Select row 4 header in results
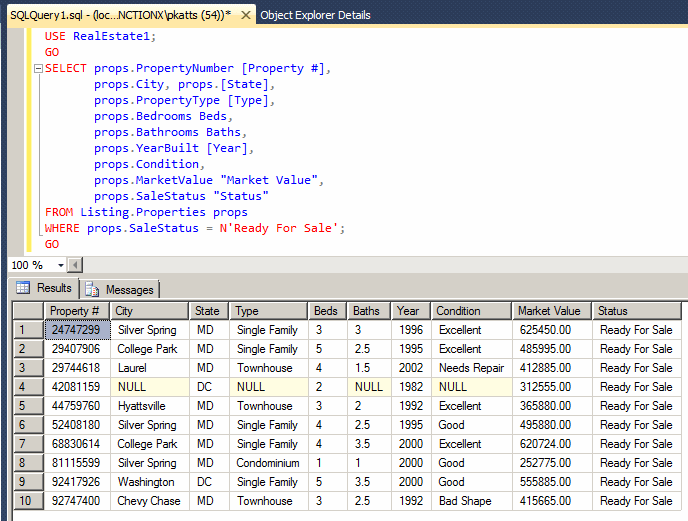Viewport: 688px width, 521px height. (x=29, y=387)
